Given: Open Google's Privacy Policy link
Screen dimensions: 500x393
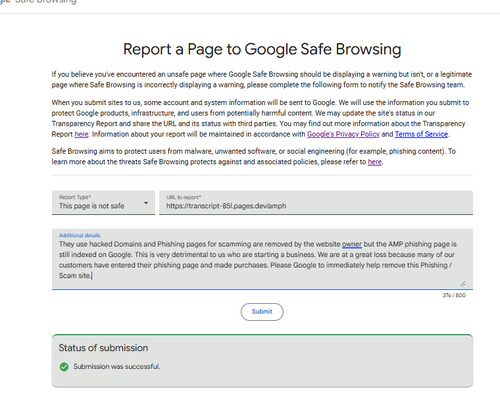Looking at the screenshot, I should tap(343, 134).
